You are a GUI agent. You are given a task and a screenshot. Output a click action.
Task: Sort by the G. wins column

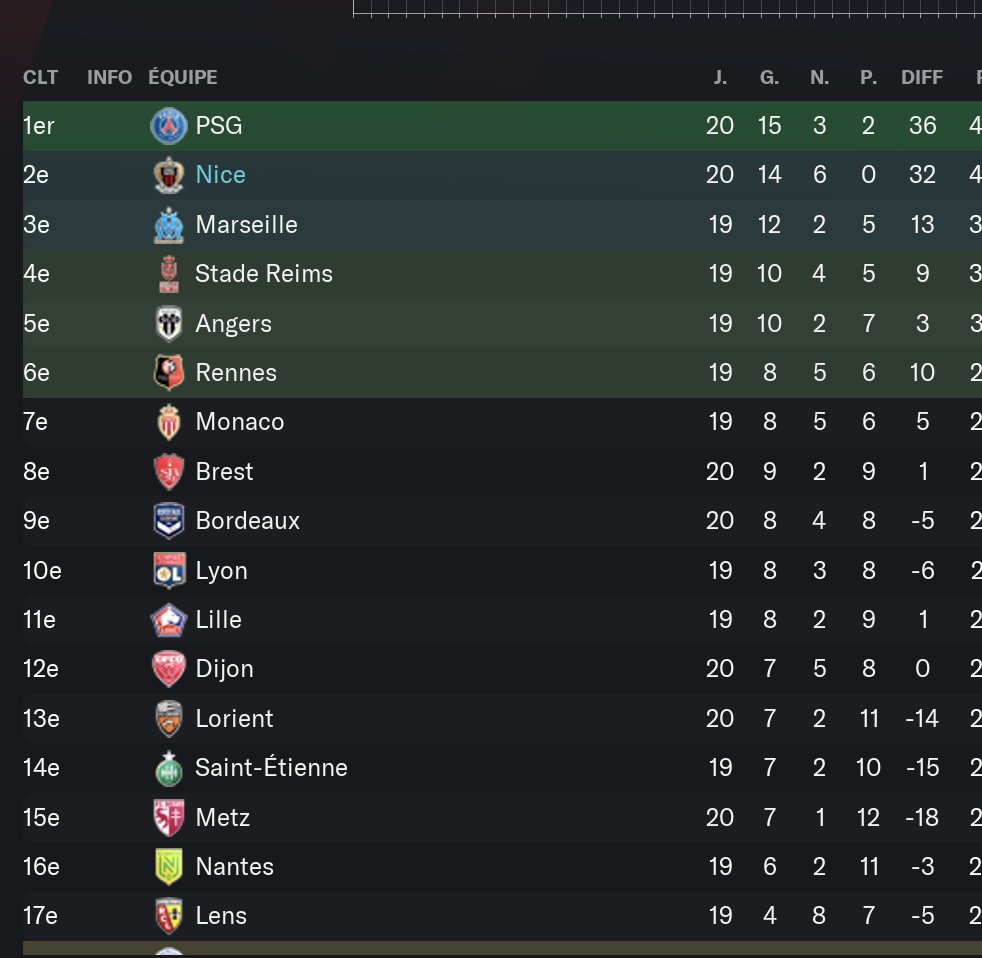click(770, 77)
